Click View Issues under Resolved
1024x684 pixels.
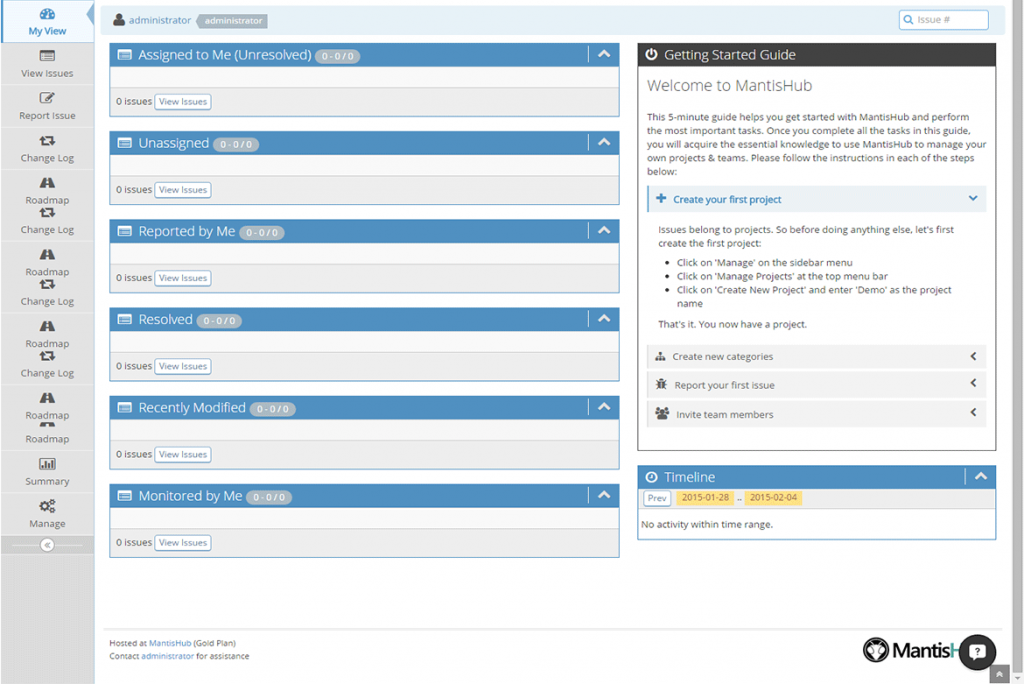(183, 366)
